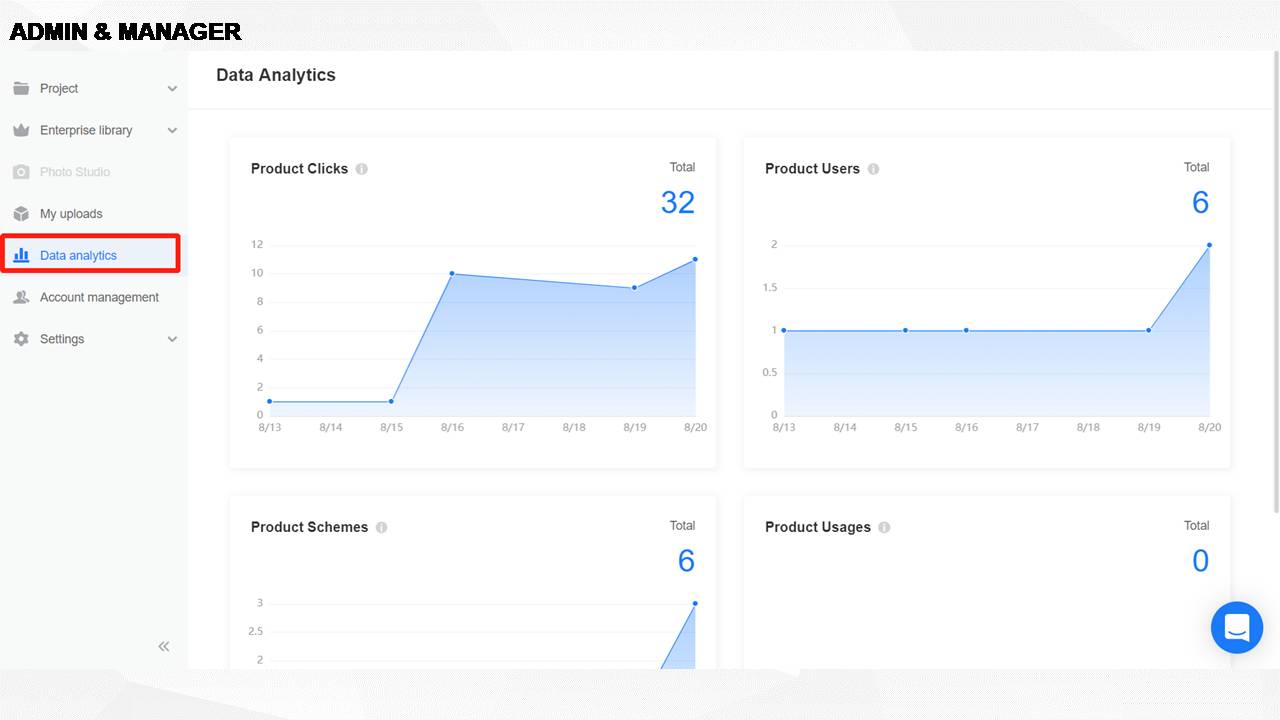
Task: Go to Account management page
Action: [99, 297]
